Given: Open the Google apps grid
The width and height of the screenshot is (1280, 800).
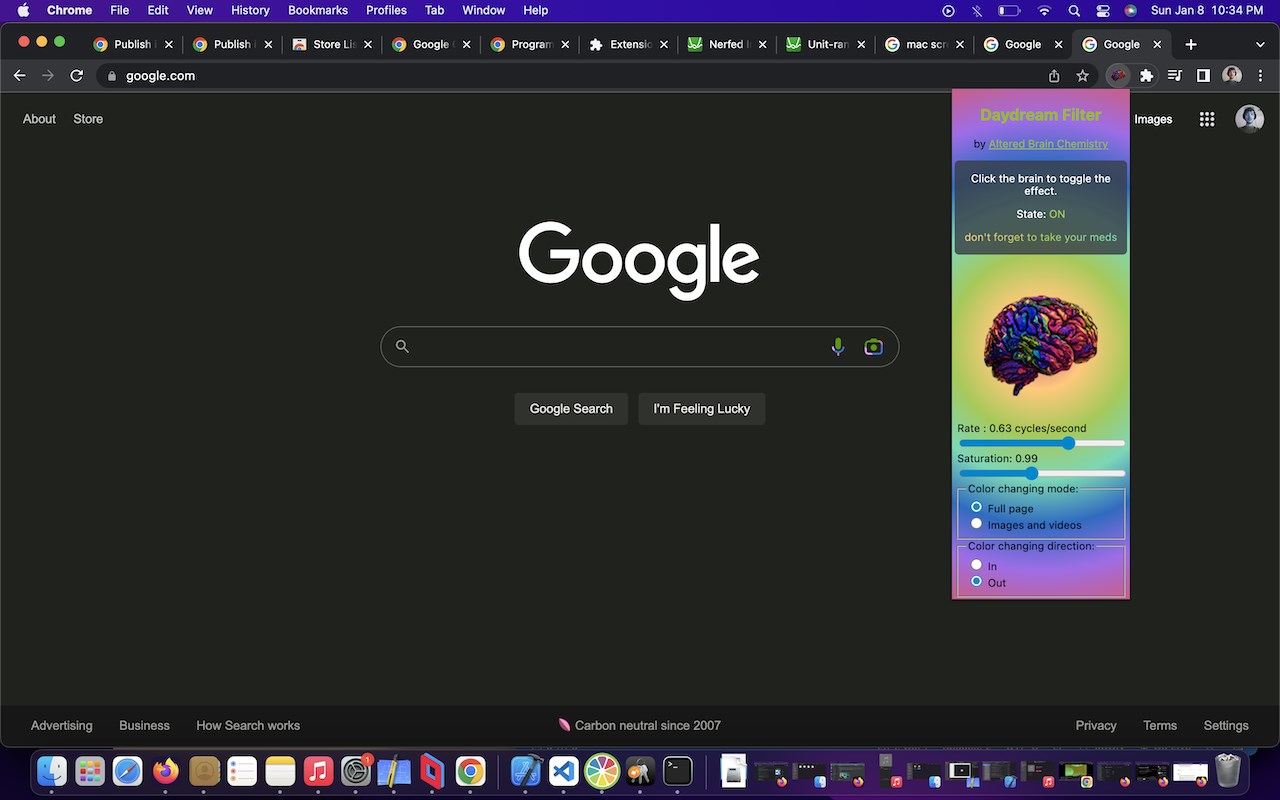Looking at the screenshot, I should tap(1207, 119).
